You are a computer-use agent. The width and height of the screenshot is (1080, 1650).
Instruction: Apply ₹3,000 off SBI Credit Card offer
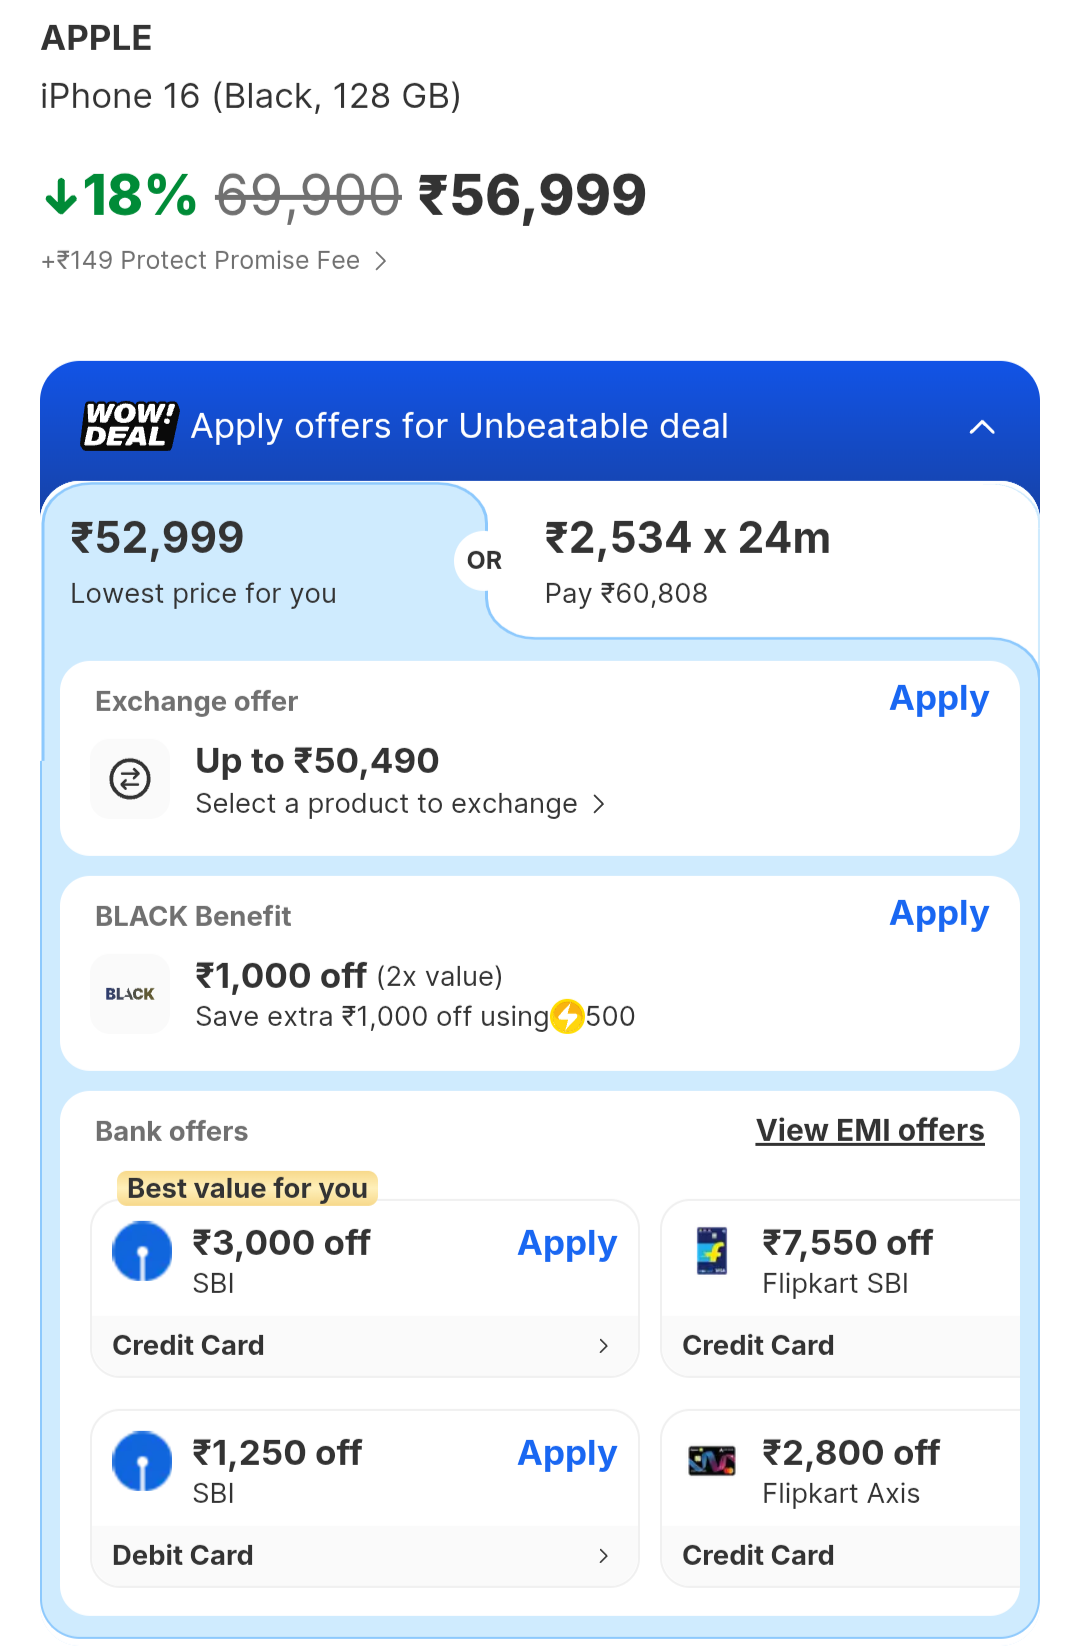(x=566, y=1243)
